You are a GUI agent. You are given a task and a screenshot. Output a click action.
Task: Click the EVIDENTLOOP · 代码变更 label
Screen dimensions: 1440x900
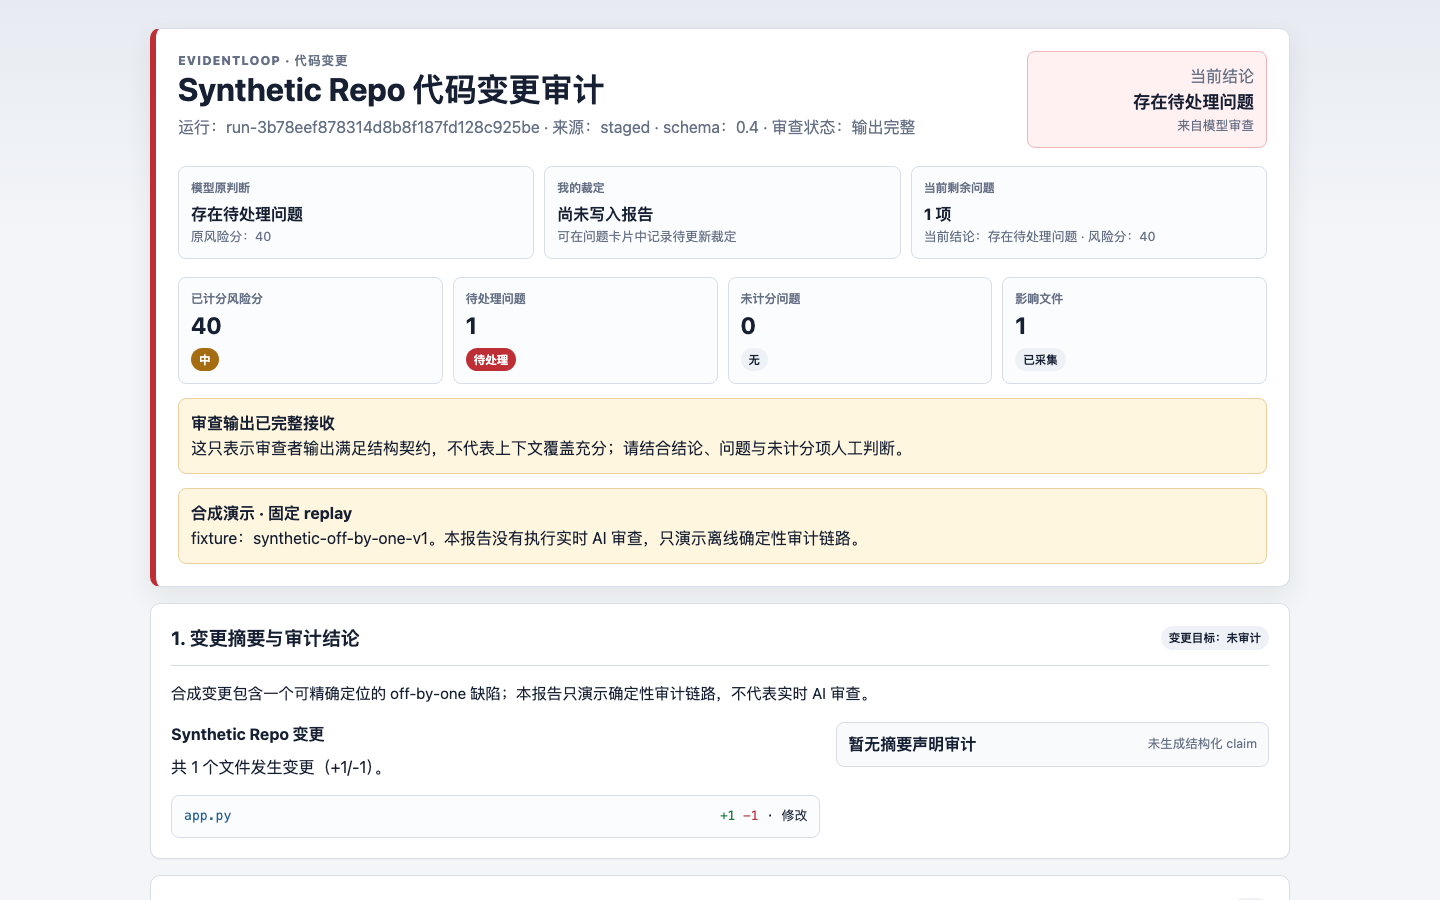coord(263,61)
